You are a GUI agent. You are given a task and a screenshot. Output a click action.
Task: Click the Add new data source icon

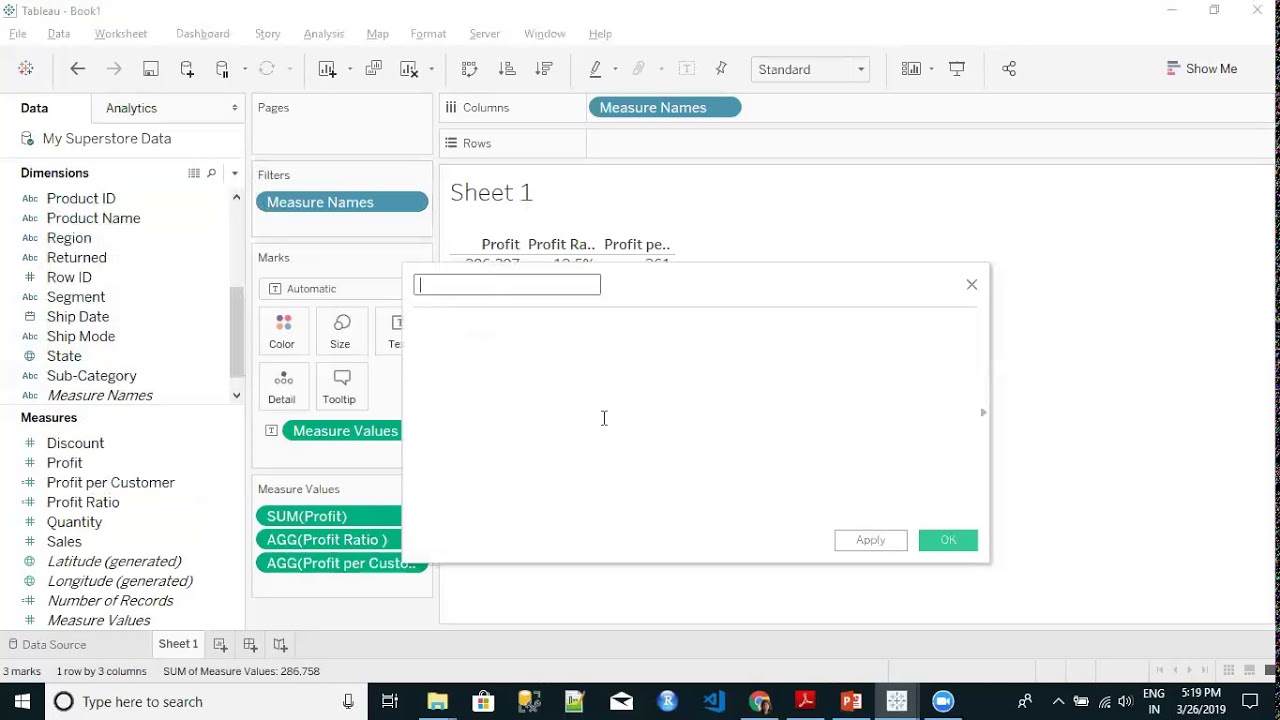click(x=187, y=69)
